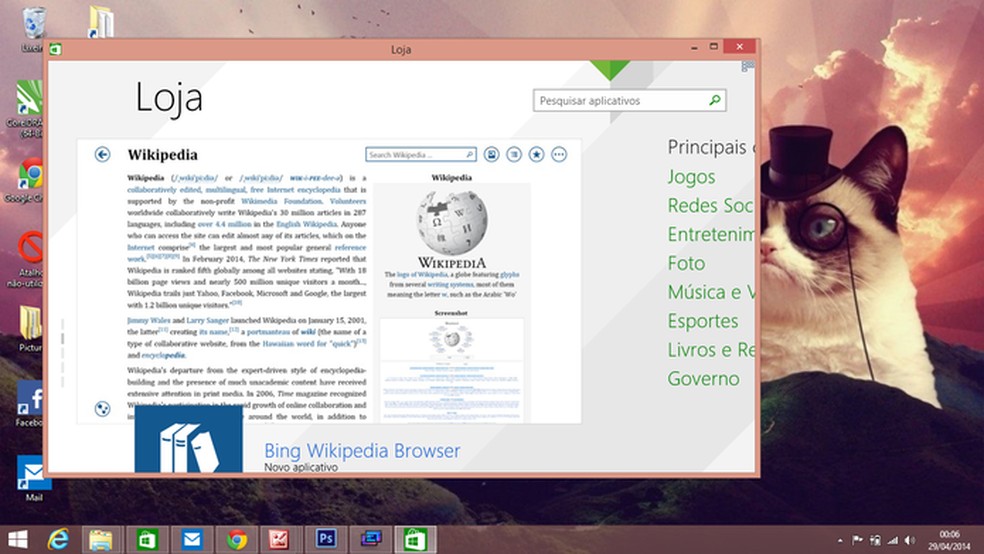Click the Pictures folder on the desktop

click(30, 329)
